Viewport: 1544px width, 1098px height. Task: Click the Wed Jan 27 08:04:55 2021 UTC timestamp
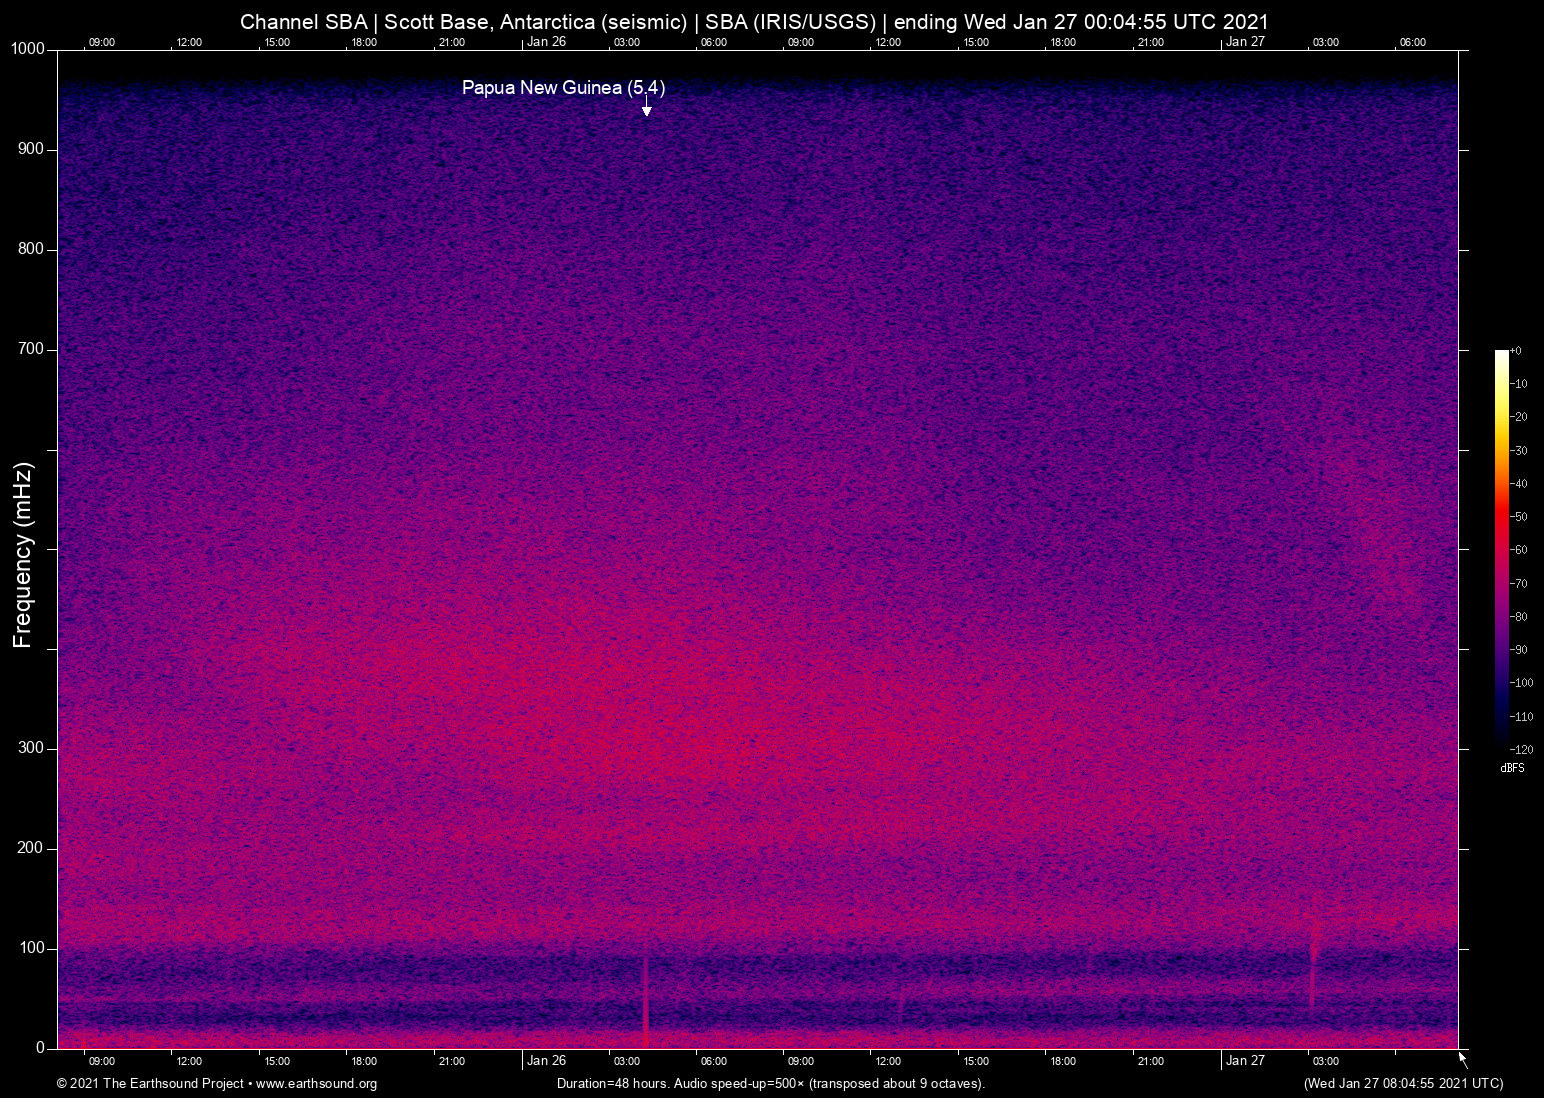[1402, 1084]
